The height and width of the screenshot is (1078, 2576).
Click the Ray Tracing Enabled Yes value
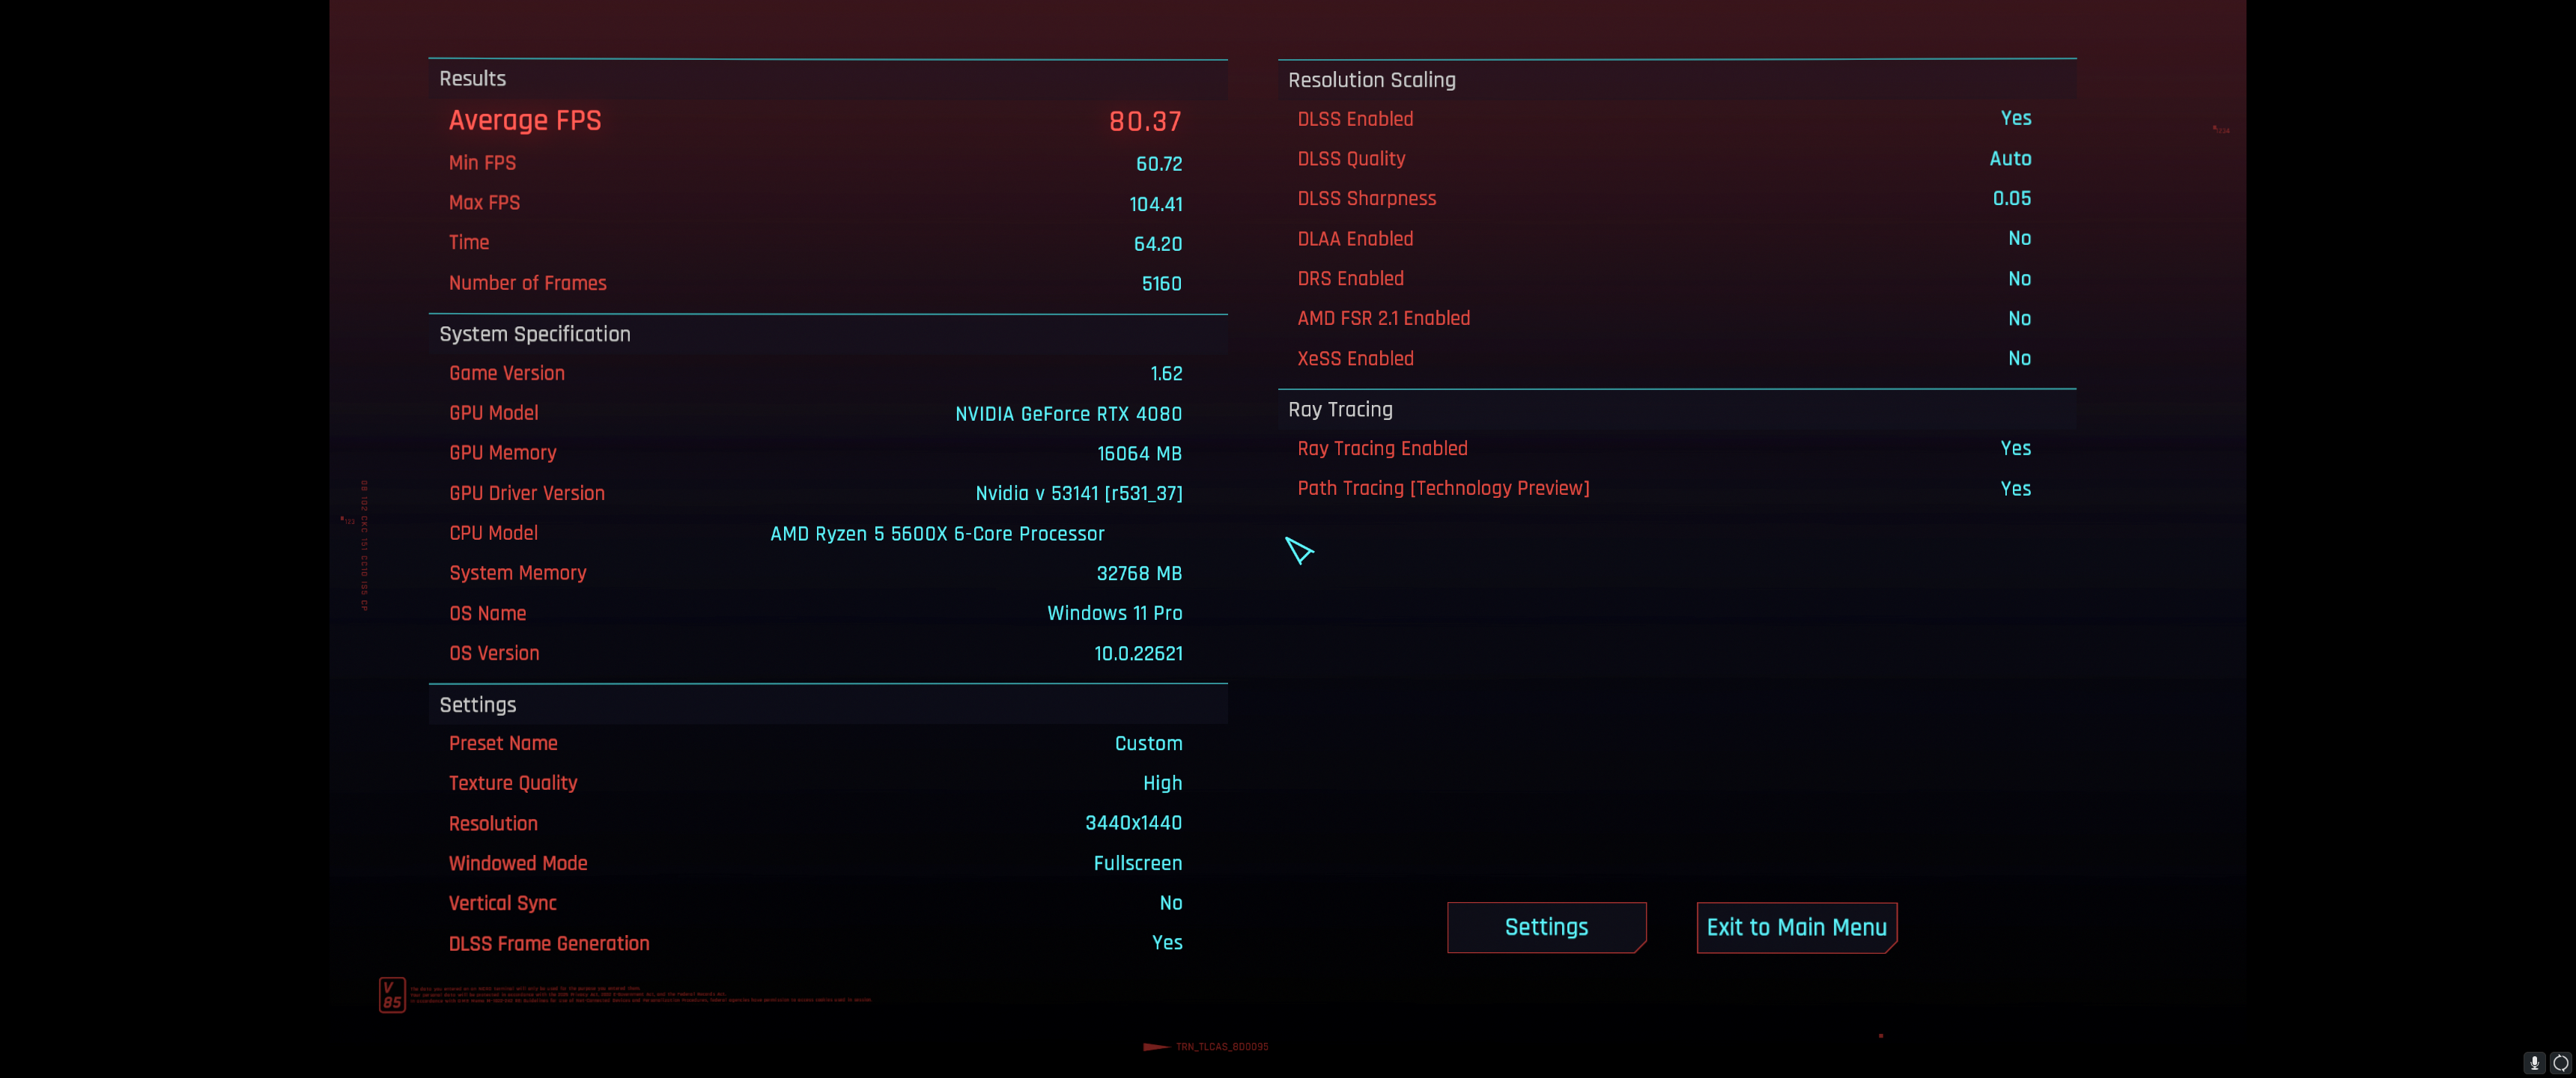point(2015,448)
